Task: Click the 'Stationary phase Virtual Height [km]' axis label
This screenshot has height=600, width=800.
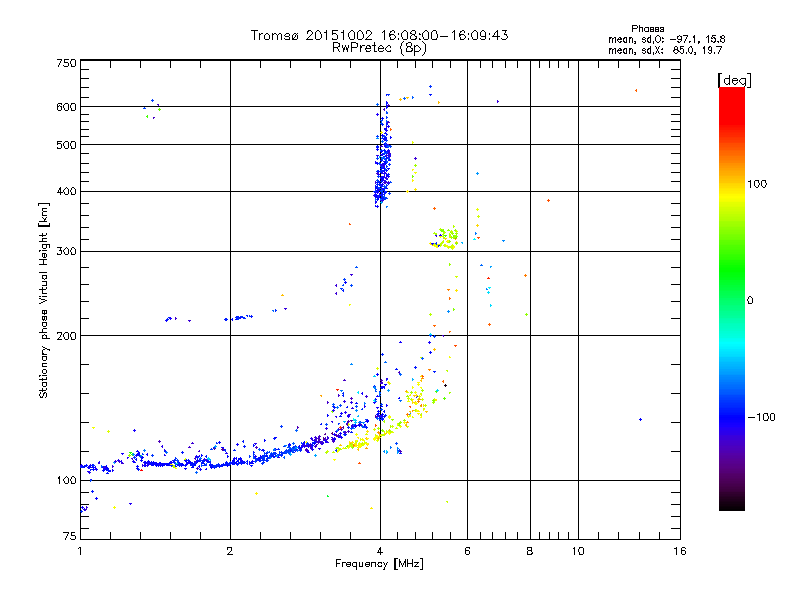Action: [x=44, y=300]
